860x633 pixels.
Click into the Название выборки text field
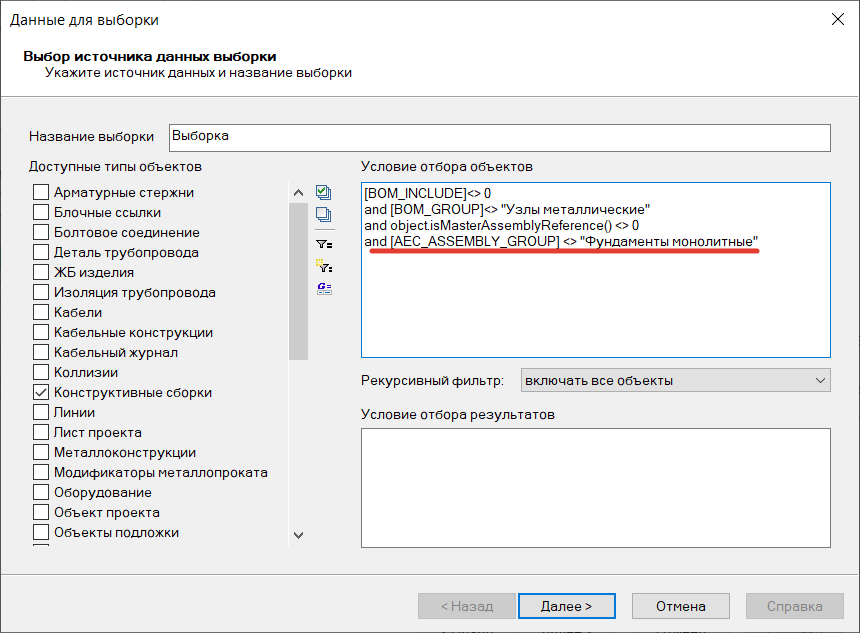[498, 137]
